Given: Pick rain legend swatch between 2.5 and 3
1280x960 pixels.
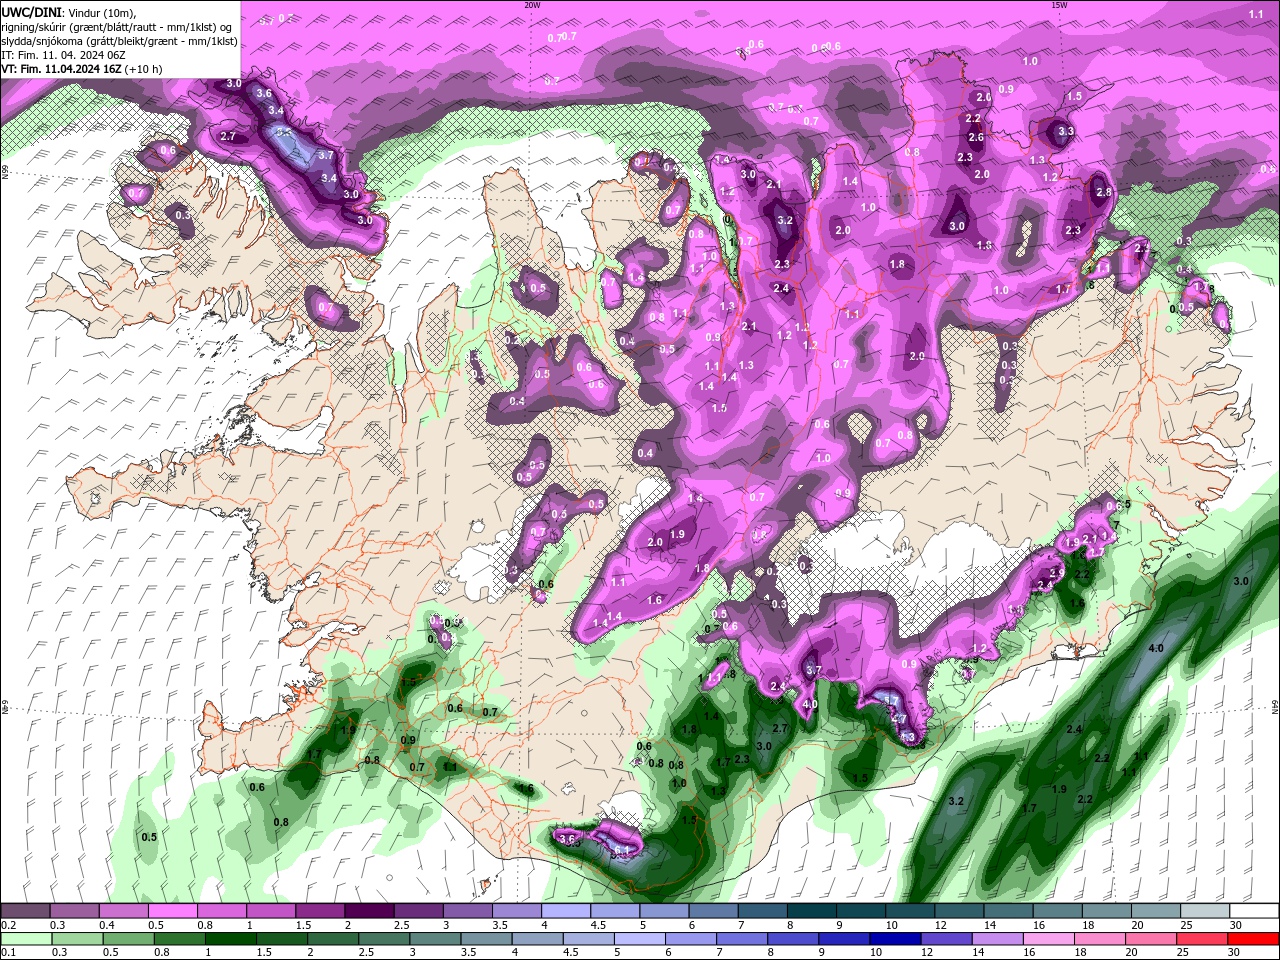Looking at the screenshot, I should tap(384, 939).
